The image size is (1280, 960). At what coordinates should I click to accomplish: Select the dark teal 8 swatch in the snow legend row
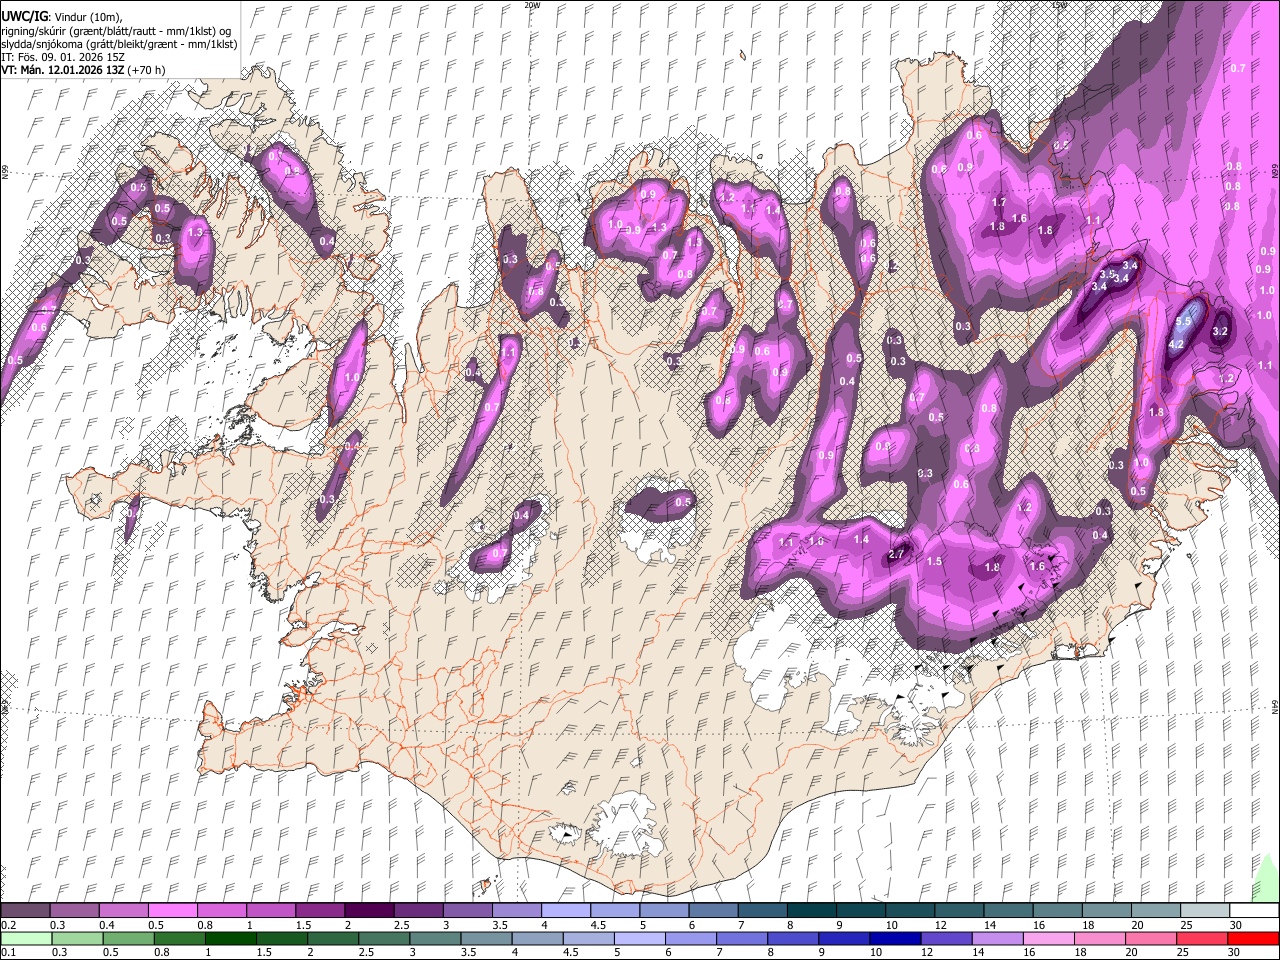pyautogui.click(x=811, y=911)
